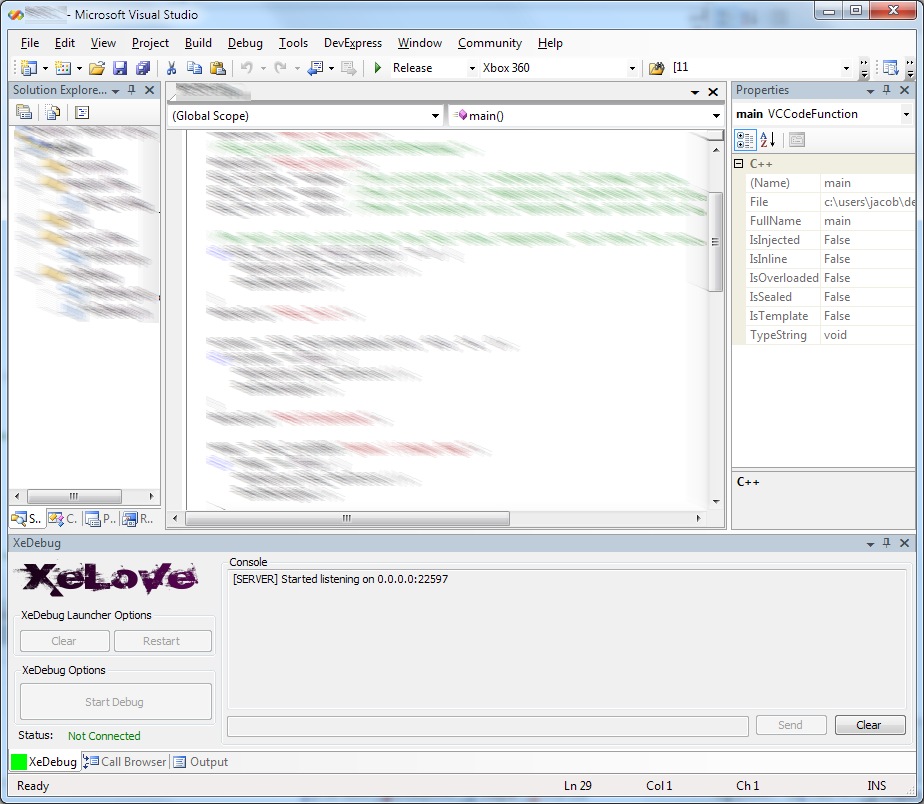Screen dimensions: 924x804
Task: Switch to Resource View tab
Action: (x=138, y=519)
